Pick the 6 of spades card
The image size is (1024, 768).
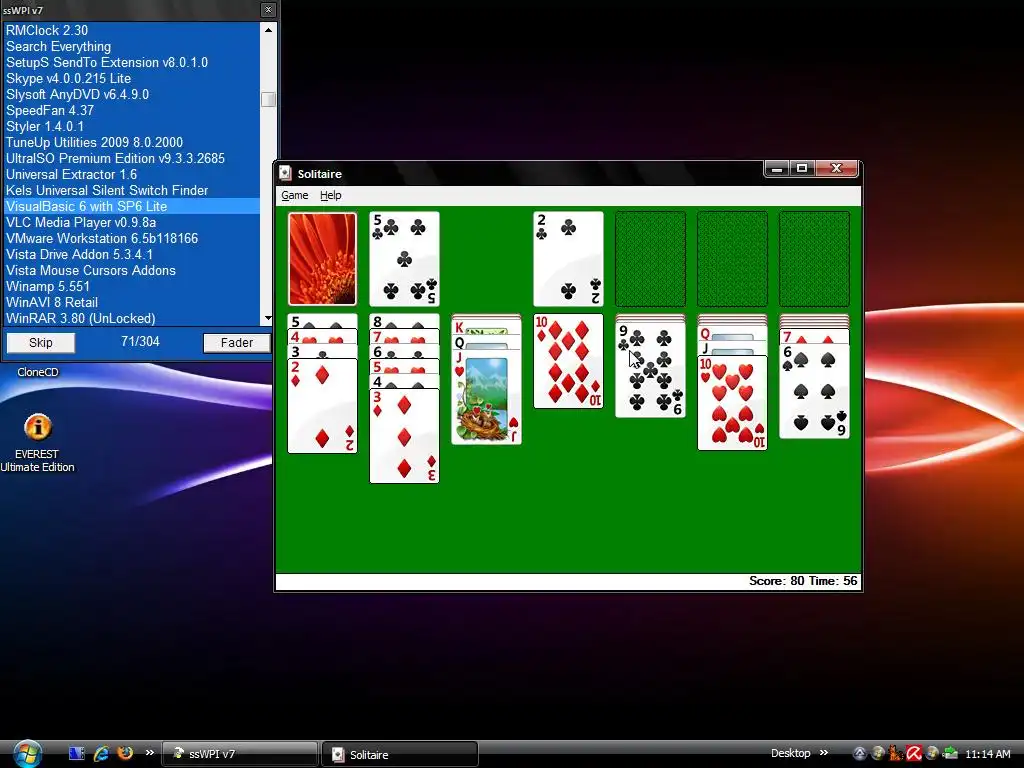pos(814,391)
